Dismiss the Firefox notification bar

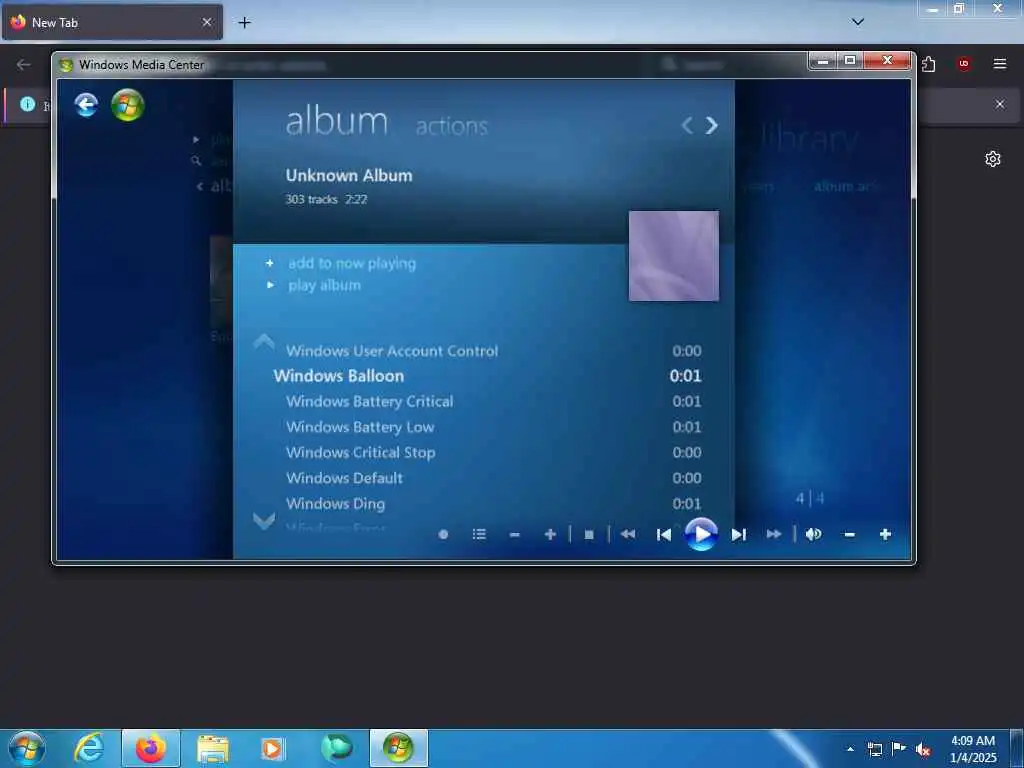click(x=1000, y=104)
